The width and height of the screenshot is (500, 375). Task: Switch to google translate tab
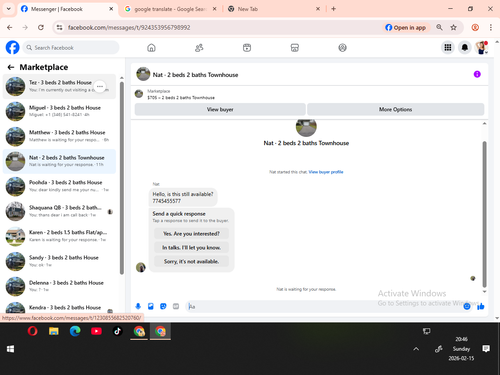coord(170,9)
